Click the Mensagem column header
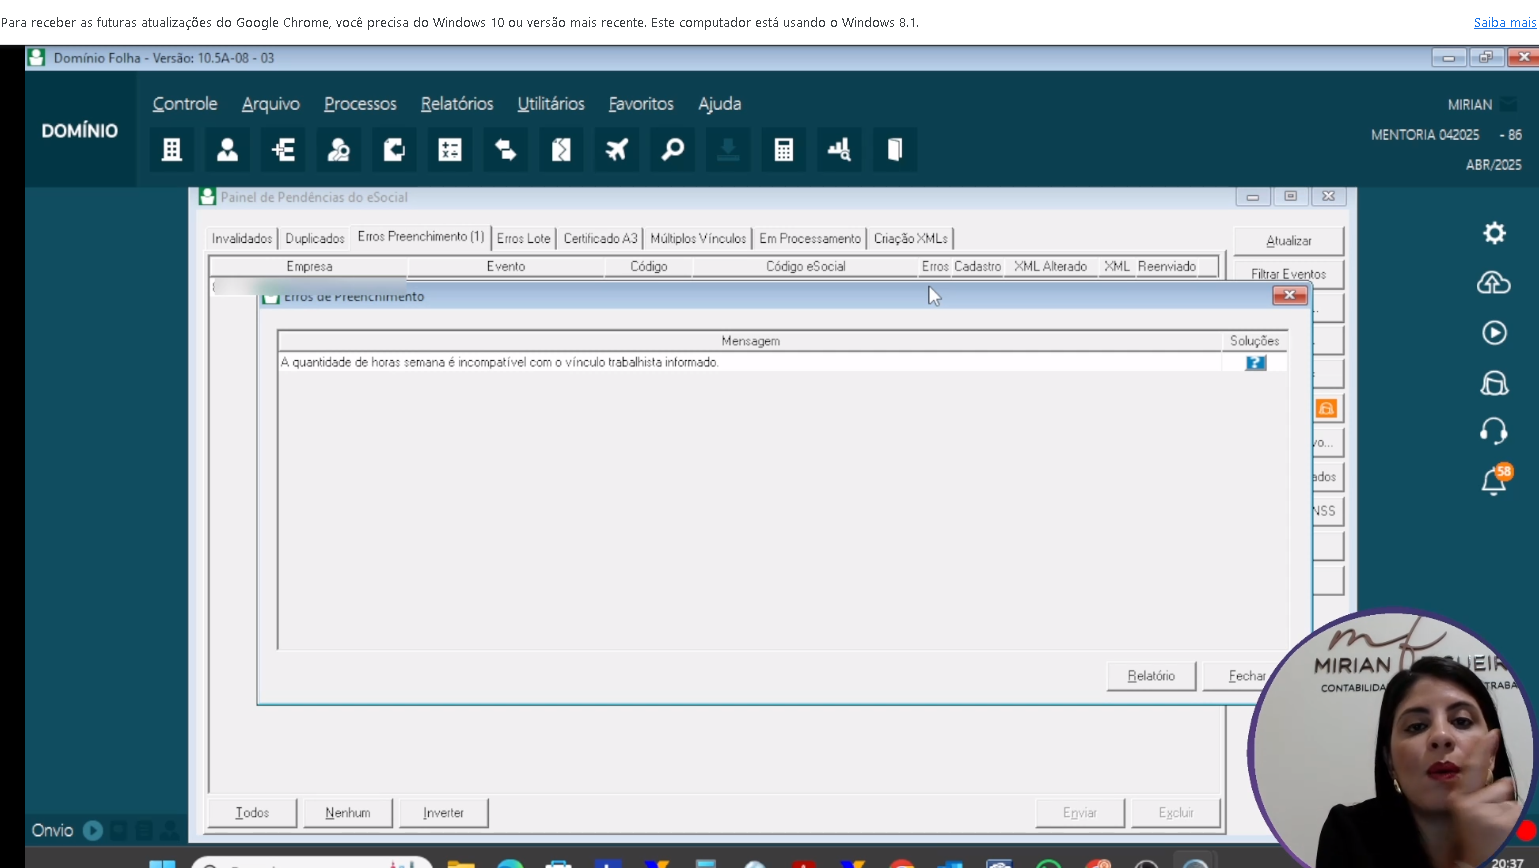Viewport: 1539px width, 868px height. (x=750, y=341)
